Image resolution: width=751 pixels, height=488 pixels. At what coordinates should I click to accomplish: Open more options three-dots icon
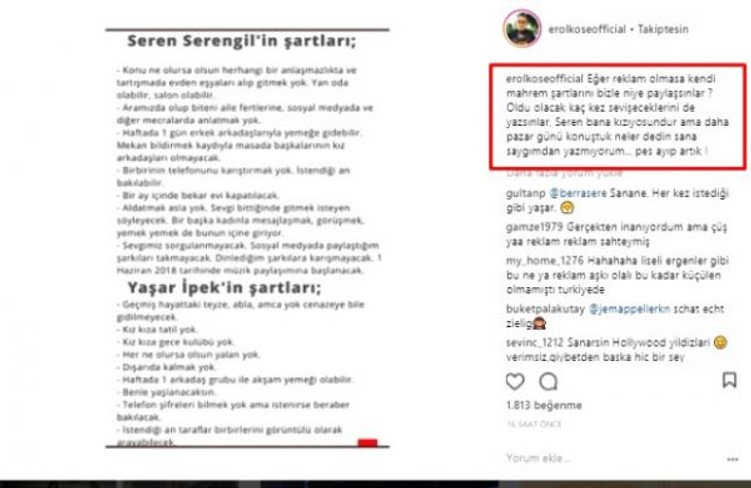point(732,459)
